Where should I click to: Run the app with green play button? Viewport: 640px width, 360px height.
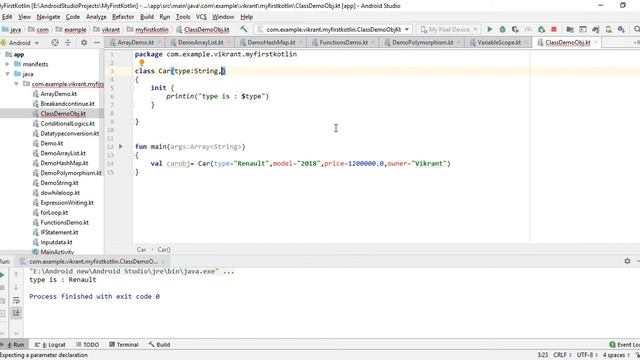489,29
